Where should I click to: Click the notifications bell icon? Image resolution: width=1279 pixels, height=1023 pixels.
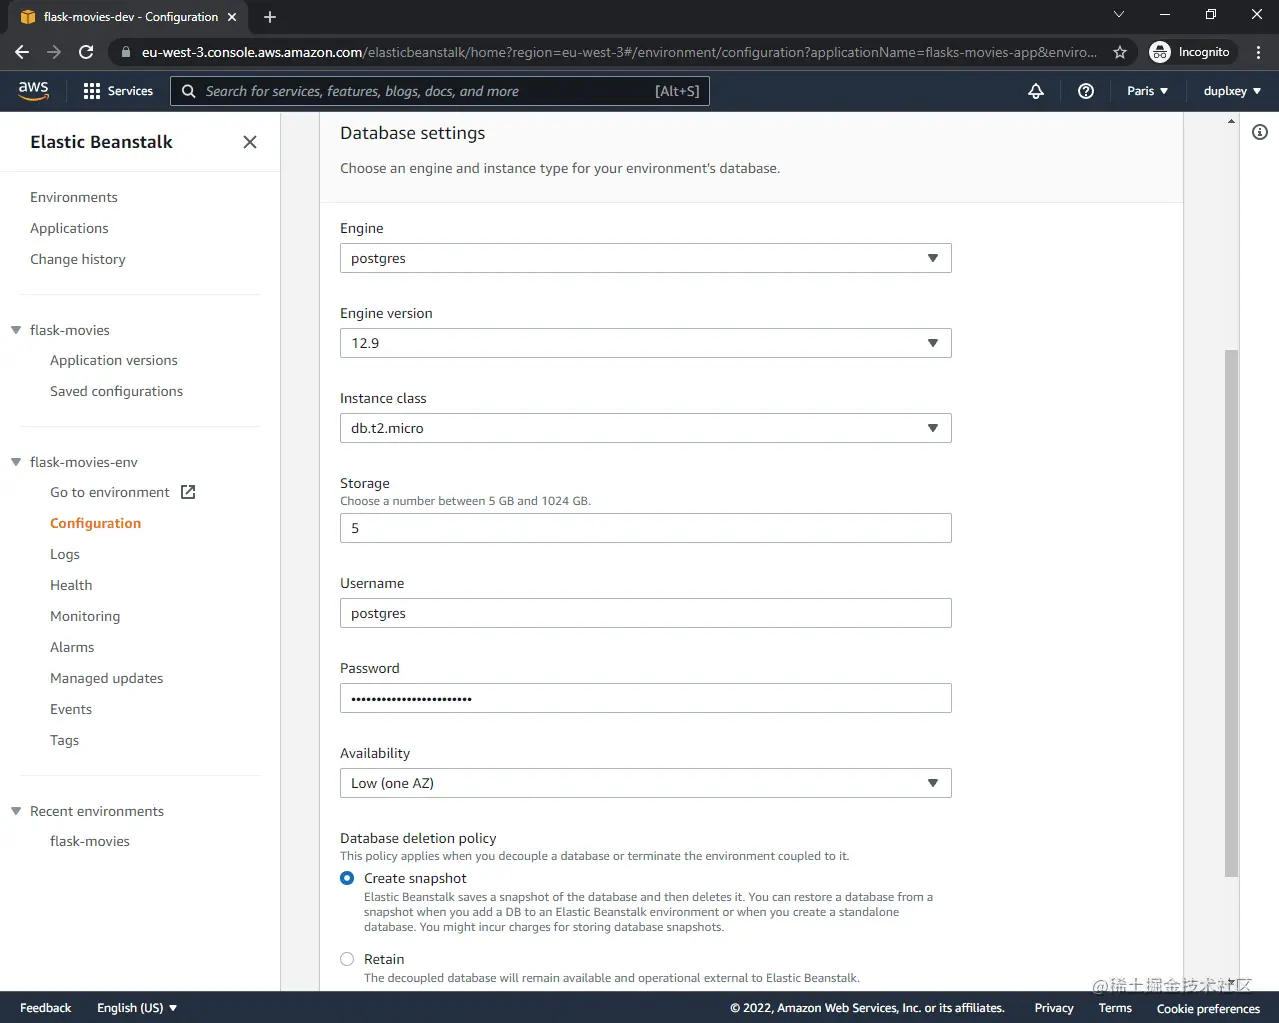click(x=1036, y=91)
